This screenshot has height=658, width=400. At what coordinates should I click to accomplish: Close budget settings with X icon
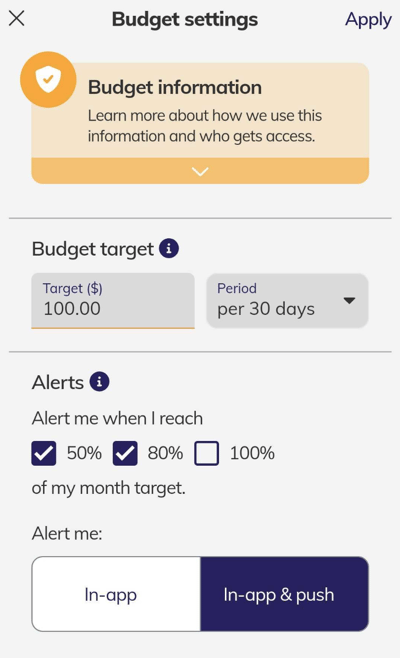pos(16,18)
